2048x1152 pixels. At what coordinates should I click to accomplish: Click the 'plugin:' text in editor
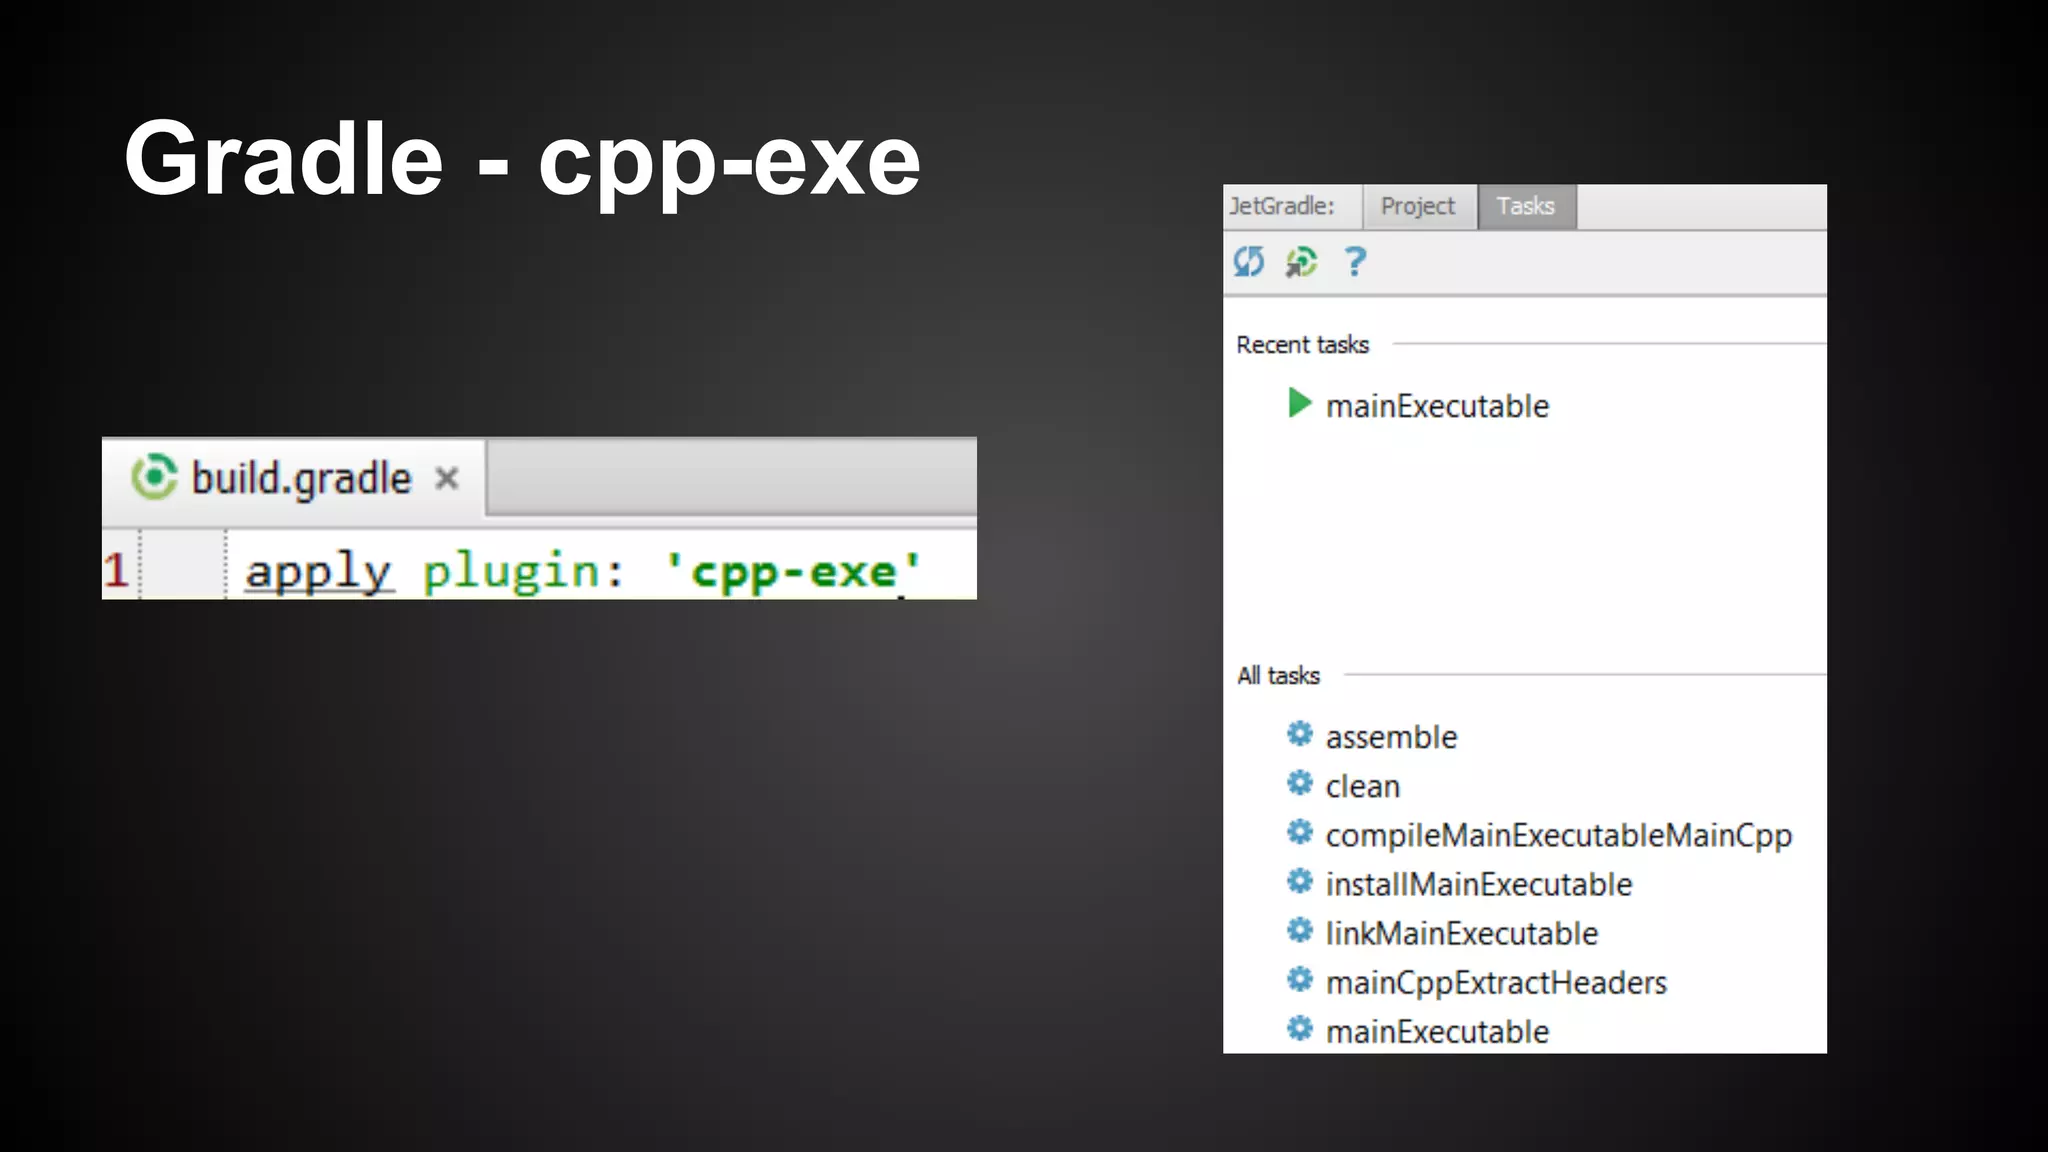coord(523,573)
